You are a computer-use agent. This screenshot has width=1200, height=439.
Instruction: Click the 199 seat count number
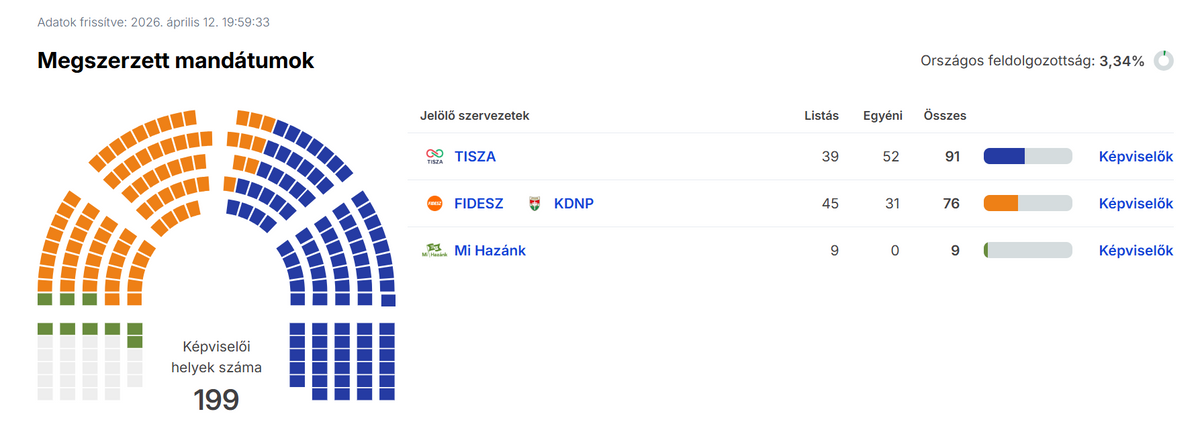point(215,401)
